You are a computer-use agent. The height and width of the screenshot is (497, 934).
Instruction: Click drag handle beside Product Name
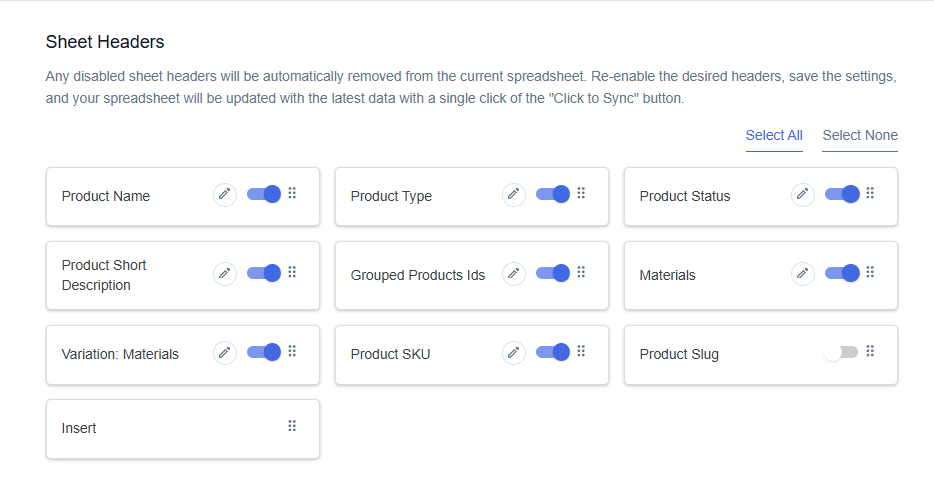[292, 193]
